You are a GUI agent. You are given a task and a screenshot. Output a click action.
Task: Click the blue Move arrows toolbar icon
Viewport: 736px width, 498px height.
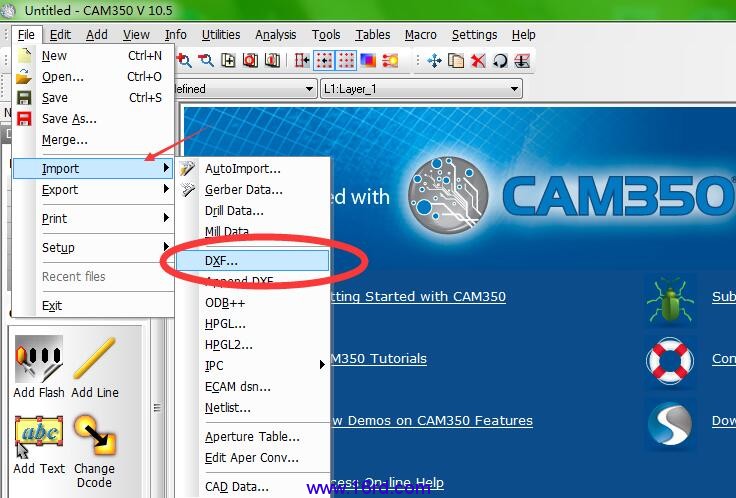pos(435,61)
